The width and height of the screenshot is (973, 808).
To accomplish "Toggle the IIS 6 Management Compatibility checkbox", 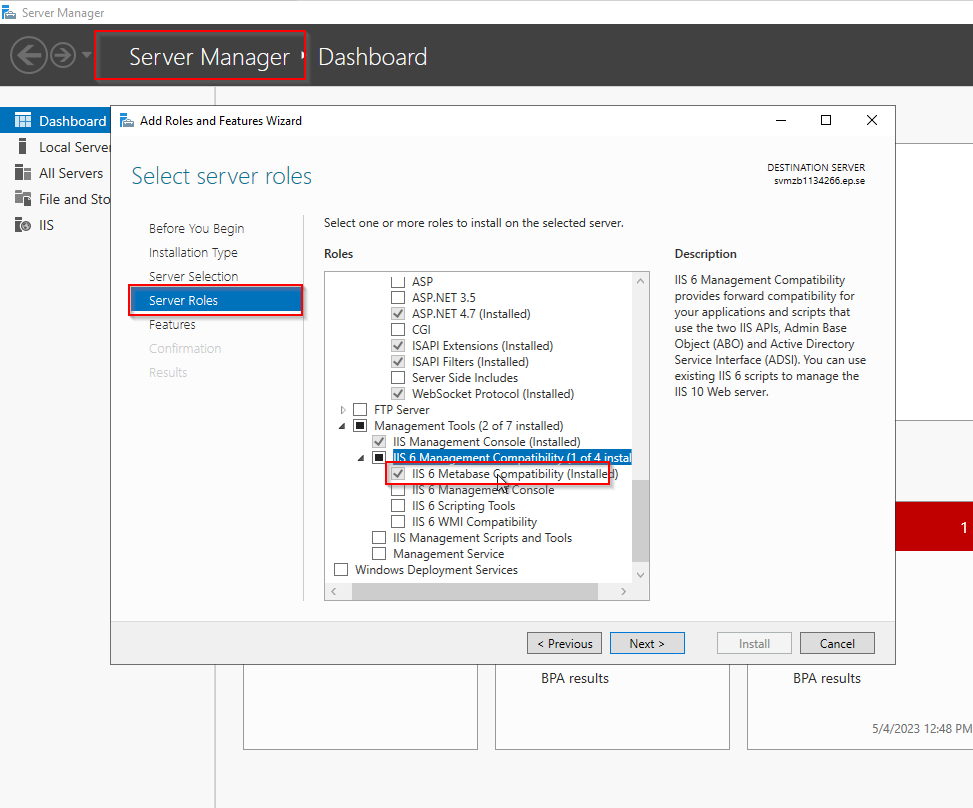I will click(379, 457).
